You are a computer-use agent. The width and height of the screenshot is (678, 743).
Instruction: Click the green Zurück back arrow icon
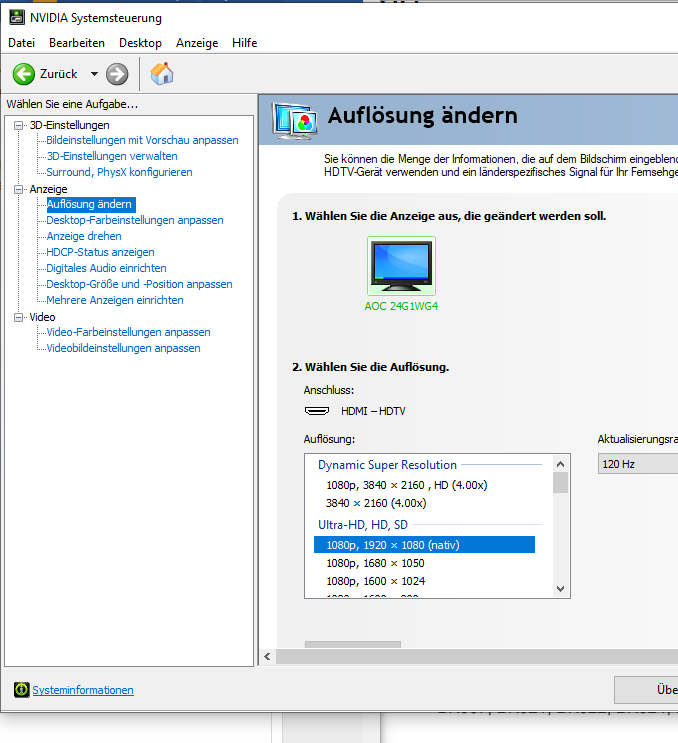point(24,74)
